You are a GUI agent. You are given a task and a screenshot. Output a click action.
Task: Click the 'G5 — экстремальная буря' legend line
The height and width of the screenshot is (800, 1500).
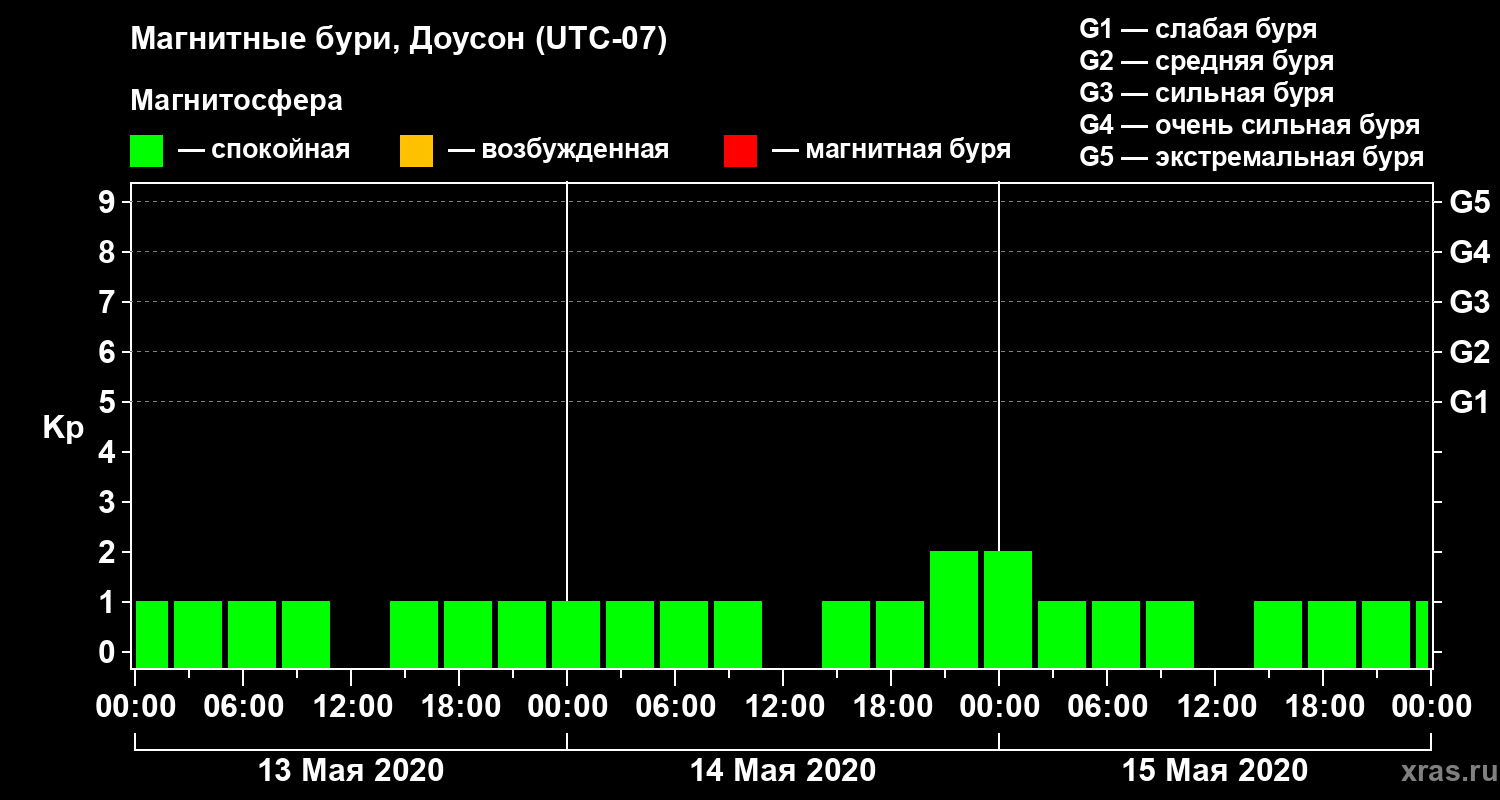click(1252, 158)
